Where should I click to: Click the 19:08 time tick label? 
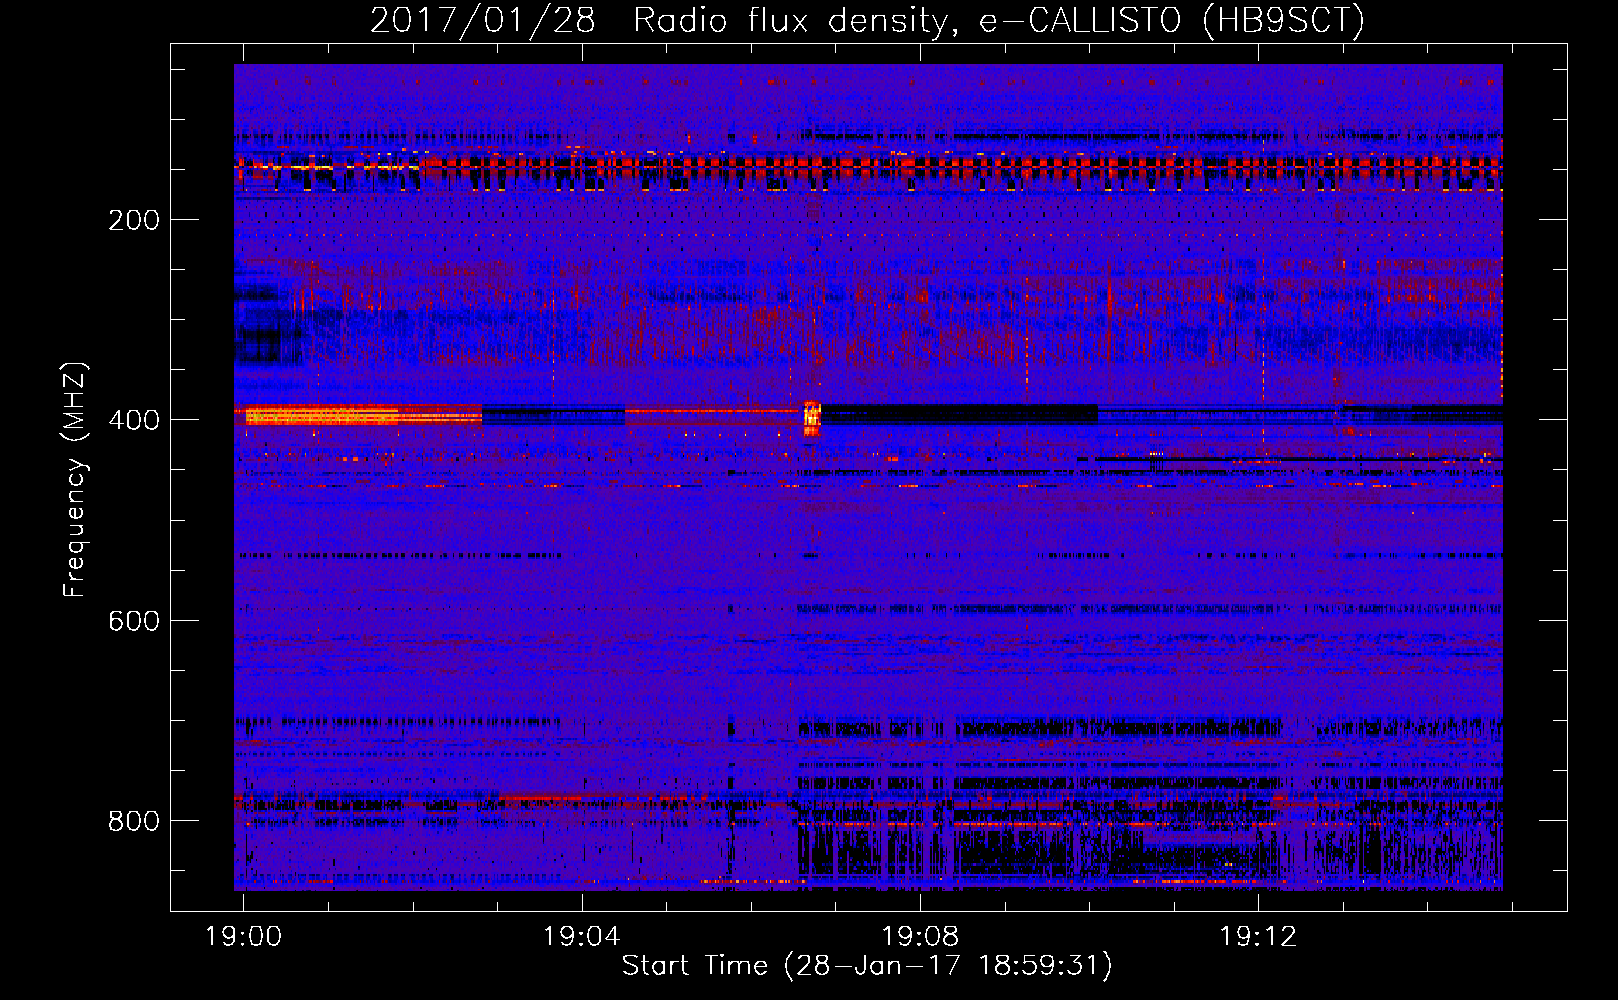(x=919, y=937)
